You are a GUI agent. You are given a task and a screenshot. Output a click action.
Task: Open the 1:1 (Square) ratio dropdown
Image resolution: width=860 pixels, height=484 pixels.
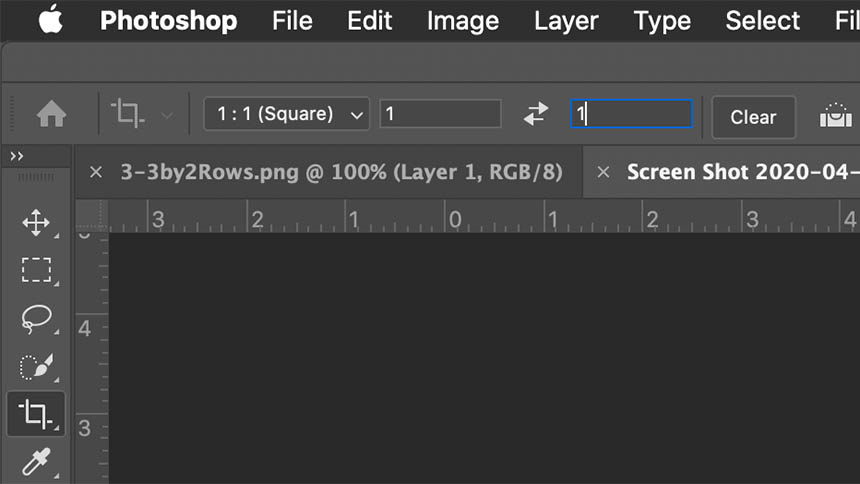click(x=286, y=114)
